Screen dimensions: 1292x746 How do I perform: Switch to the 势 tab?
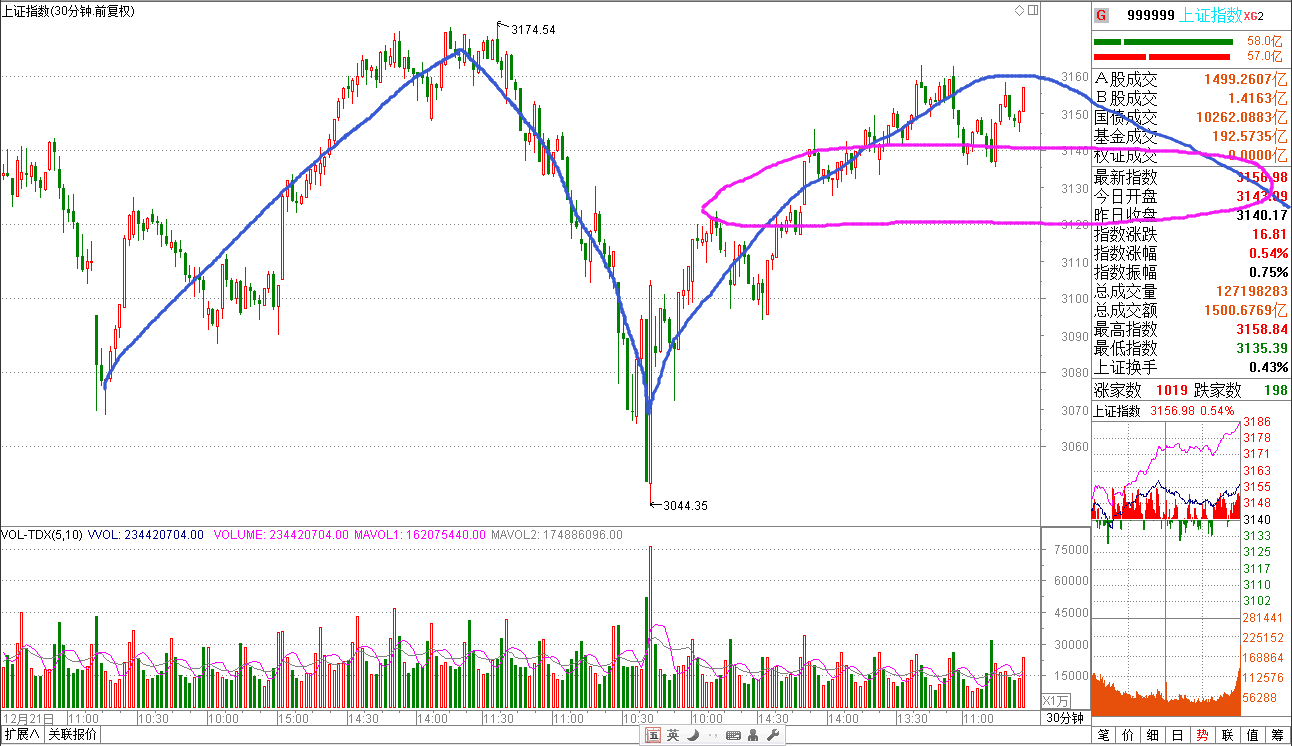coord(1202,735)
